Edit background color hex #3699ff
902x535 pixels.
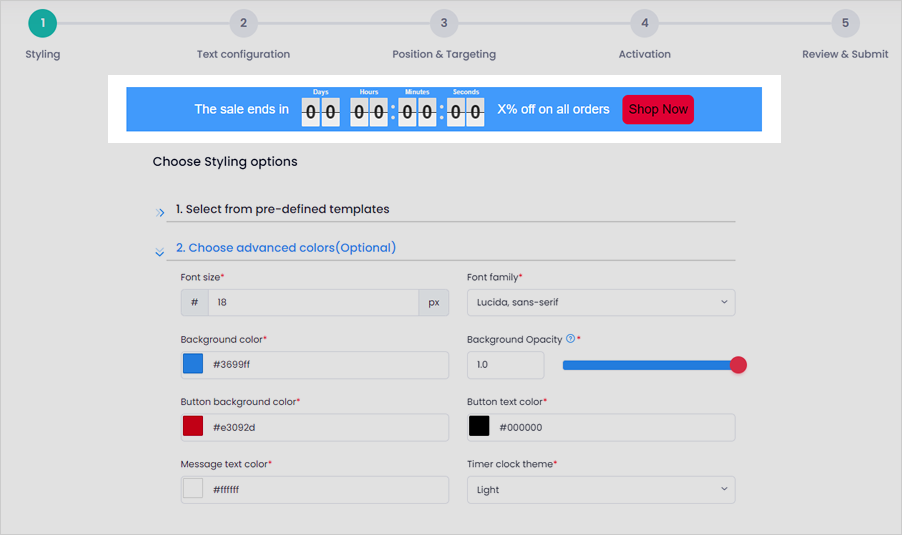(x=328, y=365)
